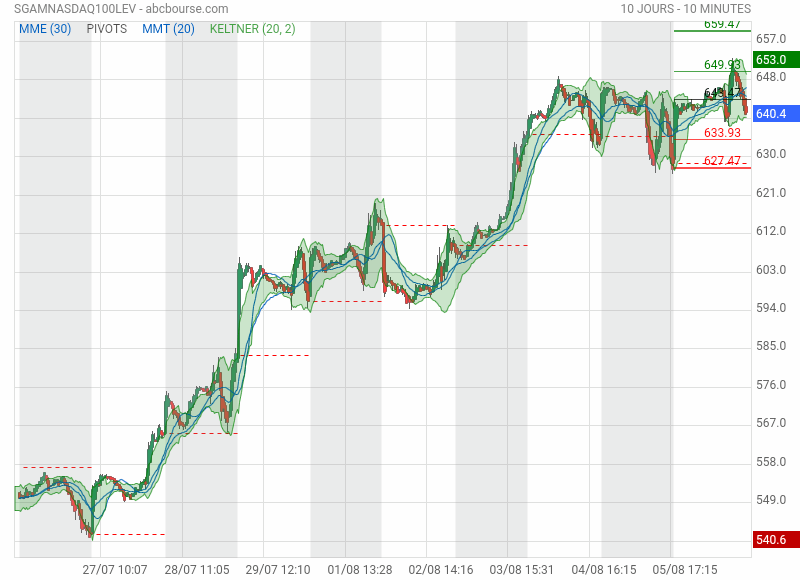Click the 649.93 resistance pivot label
Screen dimensions: 800x580
[x=722, y=65]
